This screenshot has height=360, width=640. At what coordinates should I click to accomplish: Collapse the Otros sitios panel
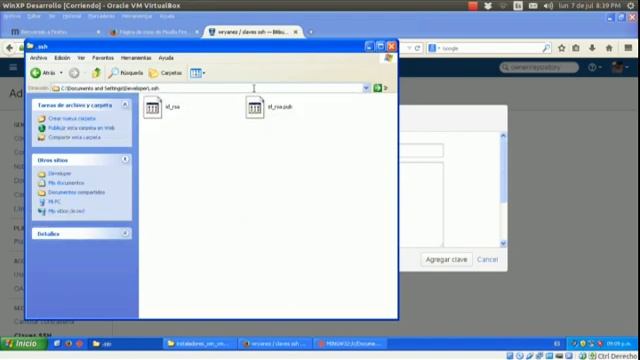pos(125,159)
